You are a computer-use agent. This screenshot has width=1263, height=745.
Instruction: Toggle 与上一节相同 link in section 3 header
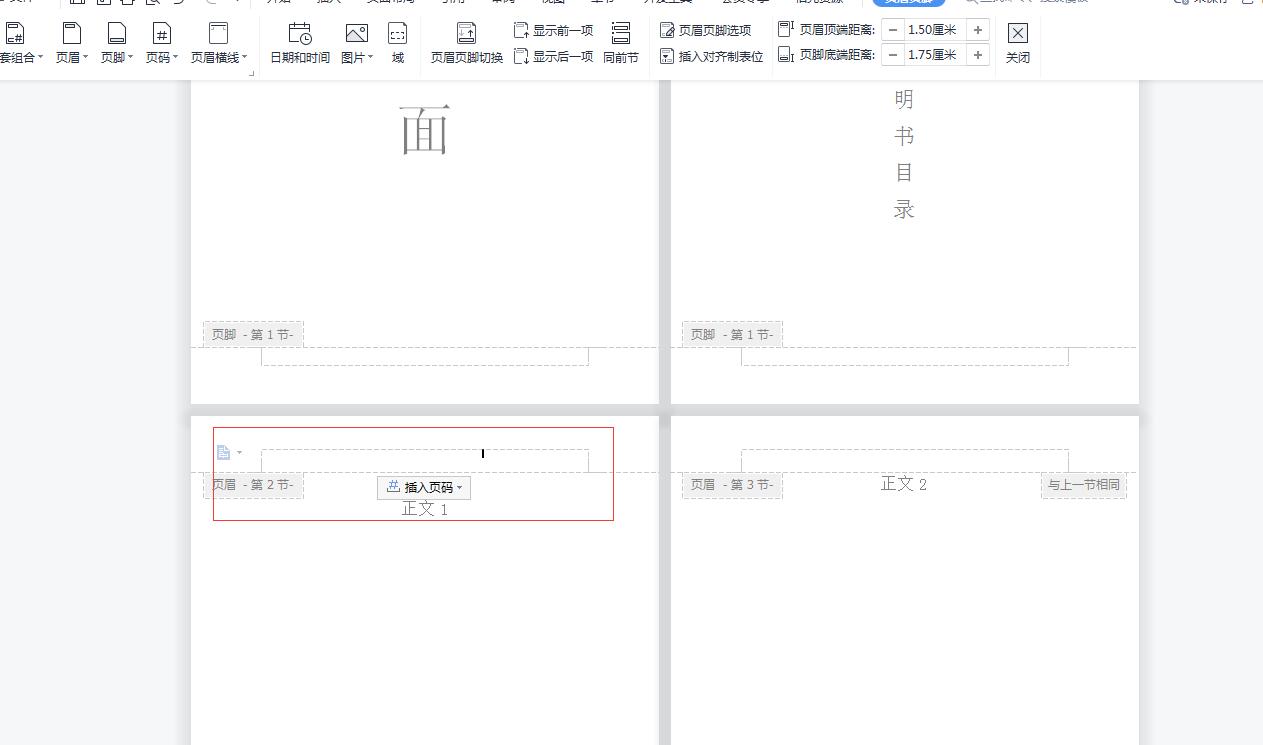coord(1084,485)
